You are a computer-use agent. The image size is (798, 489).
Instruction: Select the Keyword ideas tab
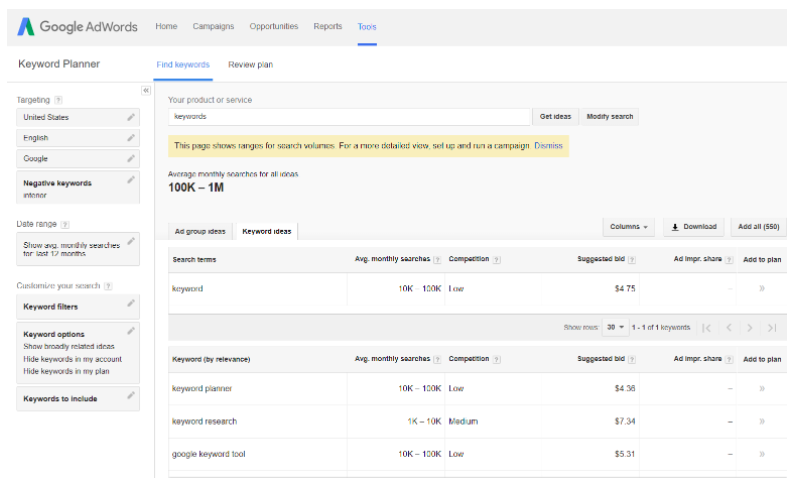[267, 232]
